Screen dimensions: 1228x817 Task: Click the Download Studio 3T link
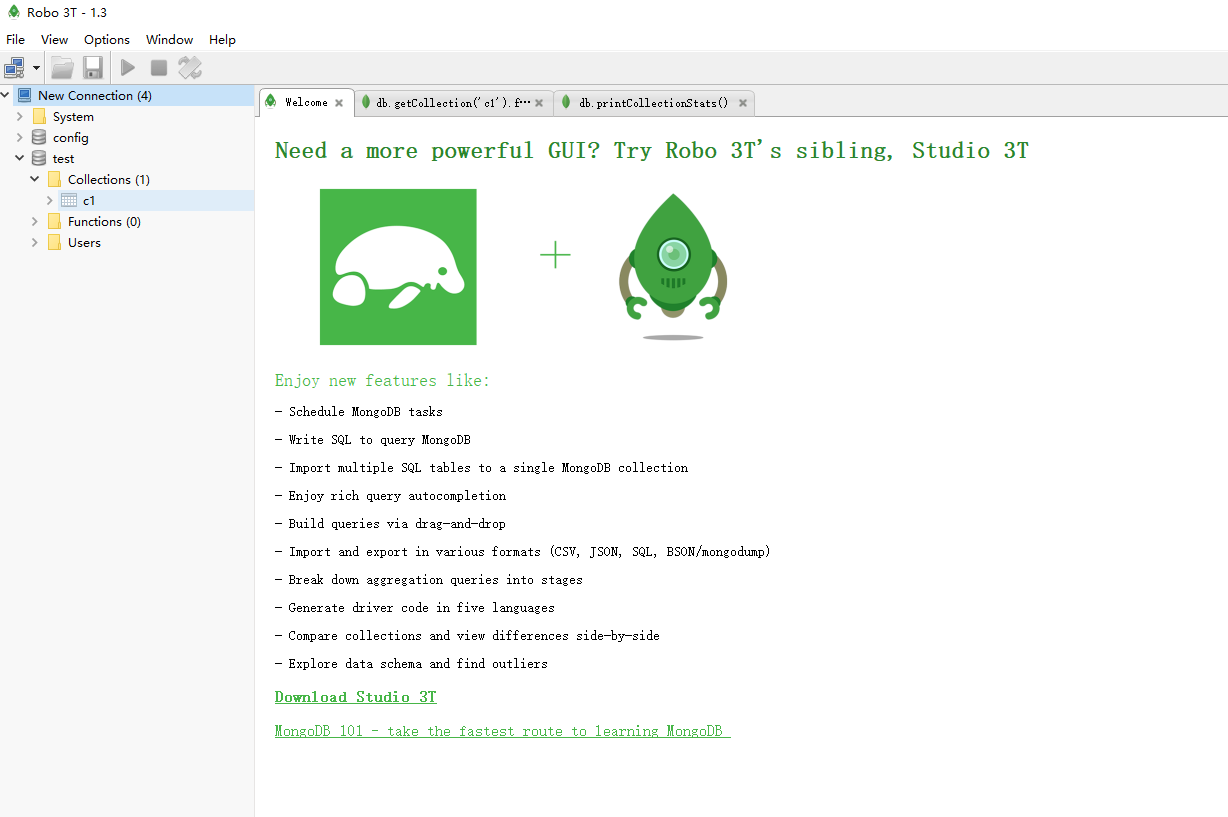coord(356,697)
